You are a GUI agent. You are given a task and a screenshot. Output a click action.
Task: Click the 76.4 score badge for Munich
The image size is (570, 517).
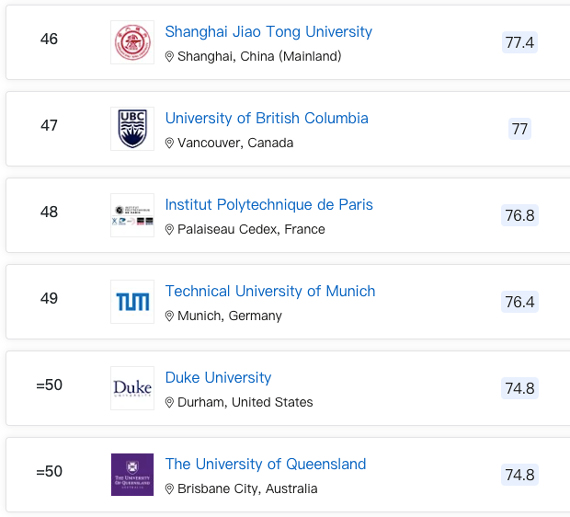click(520, 302)
